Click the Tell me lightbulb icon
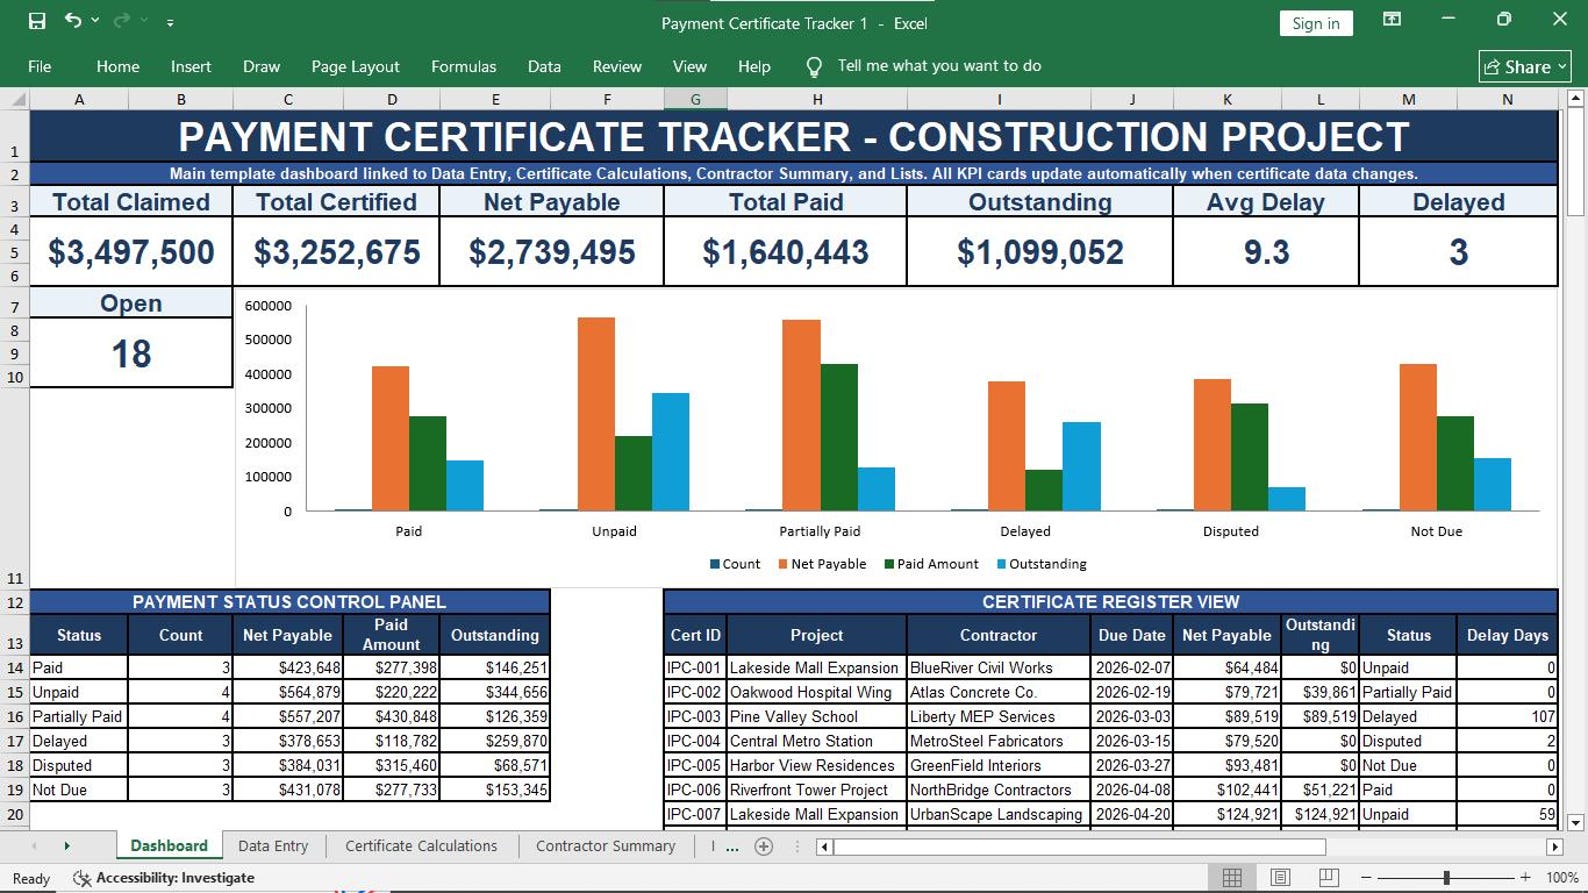Image resolution: width=1588 pixels, height=893 pixels. click(814, 66)
